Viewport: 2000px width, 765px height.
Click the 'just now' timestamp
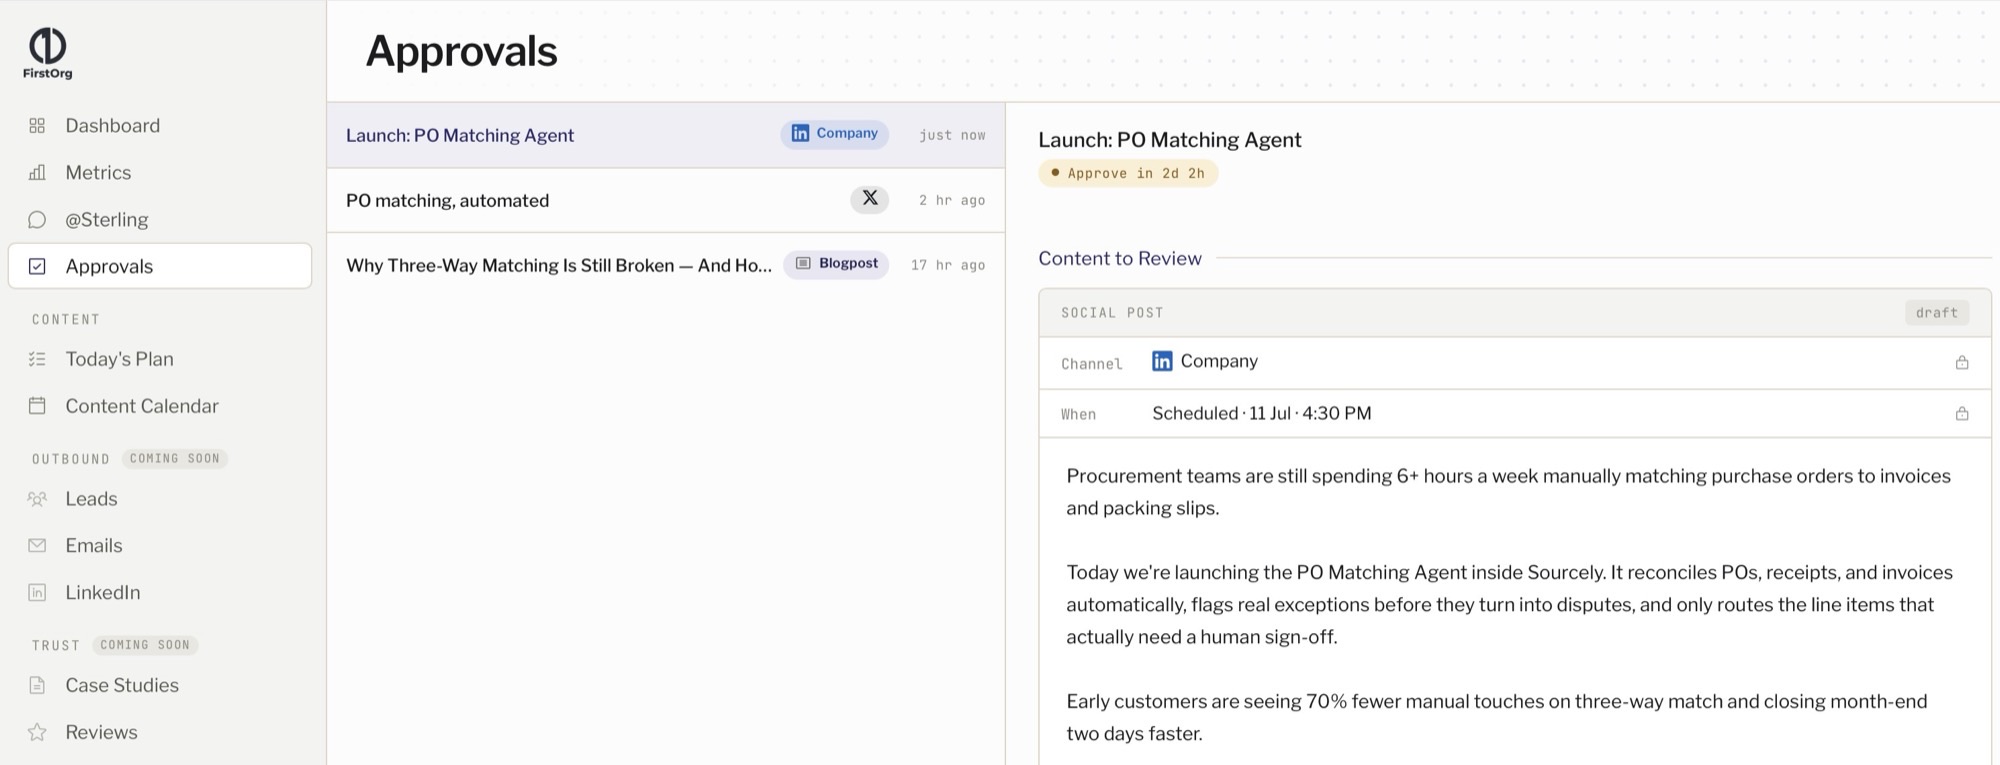coord(952,135)
